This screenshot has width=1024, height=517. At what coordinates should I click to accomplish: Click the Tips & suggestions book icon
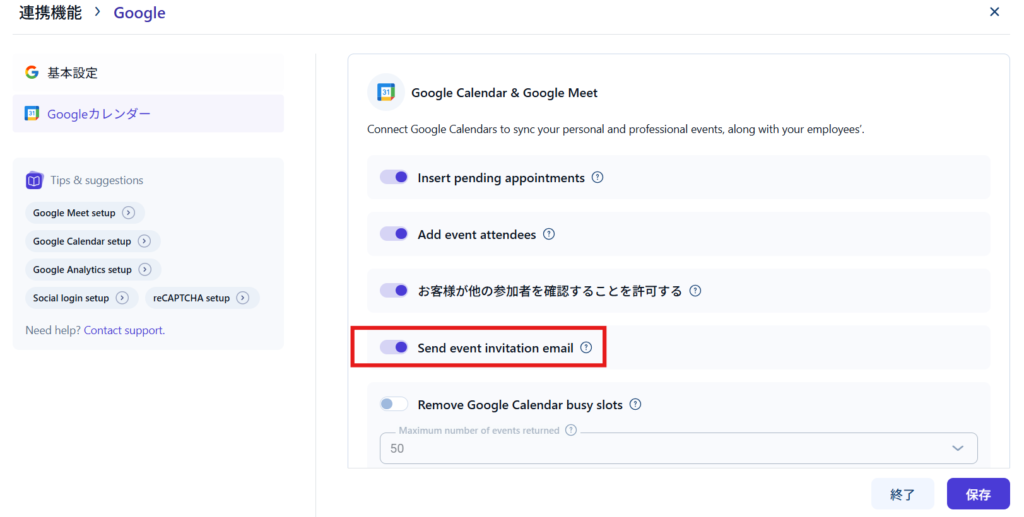(x=34, y=181)
